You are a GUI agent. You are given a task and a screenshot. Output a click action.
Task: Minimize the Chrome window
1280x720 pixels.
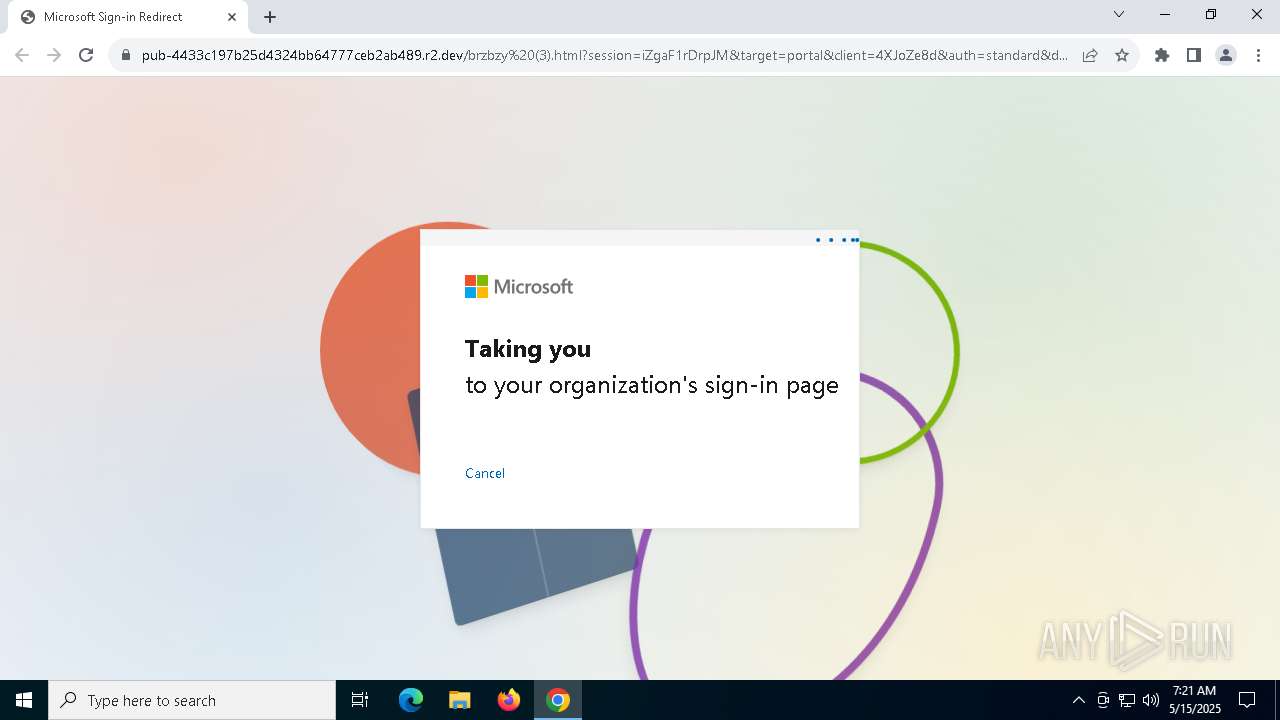[1165, 15]
